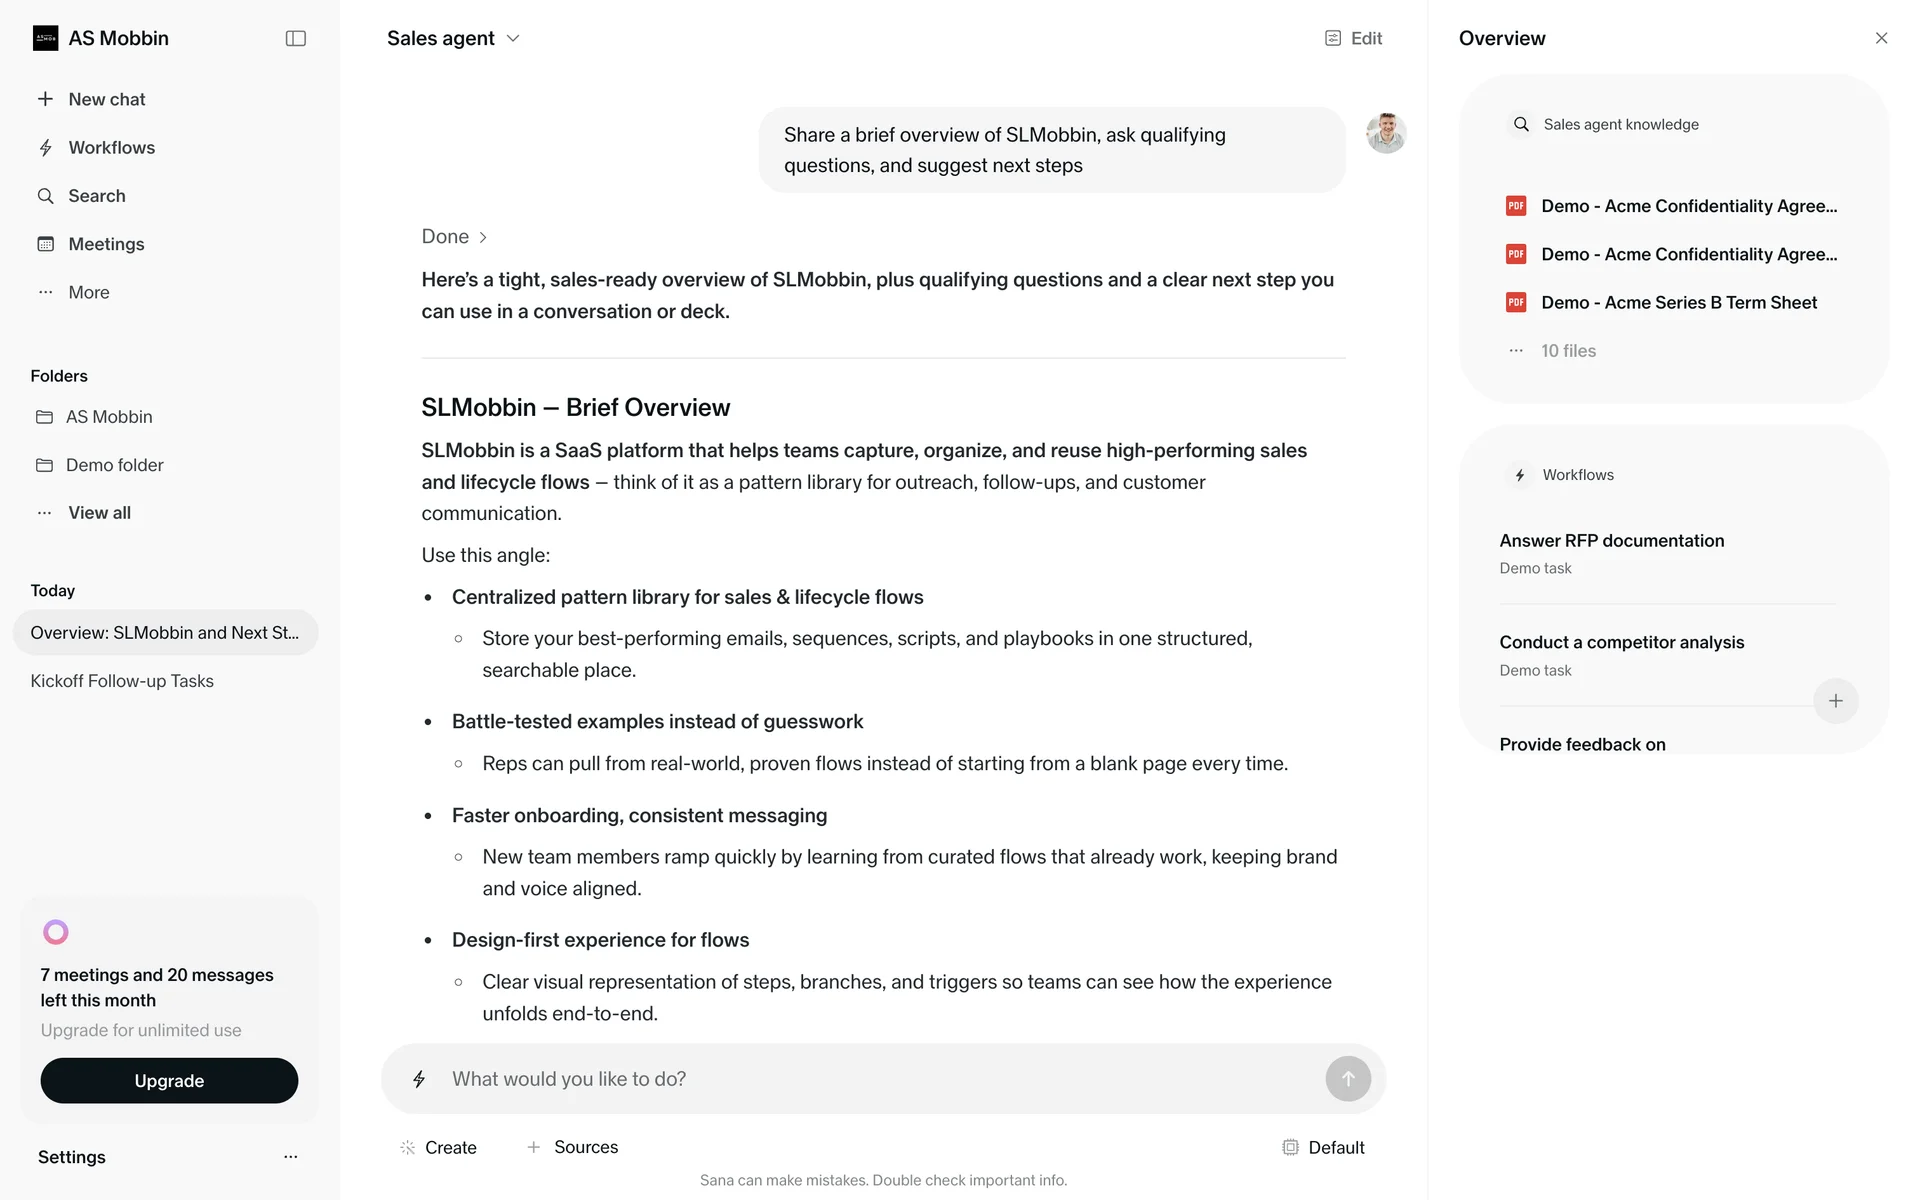The image size is (1920, 1200).
Task: Open the Acme Series B Term Sheet PDF
Action: click(x=1678, y=303)
